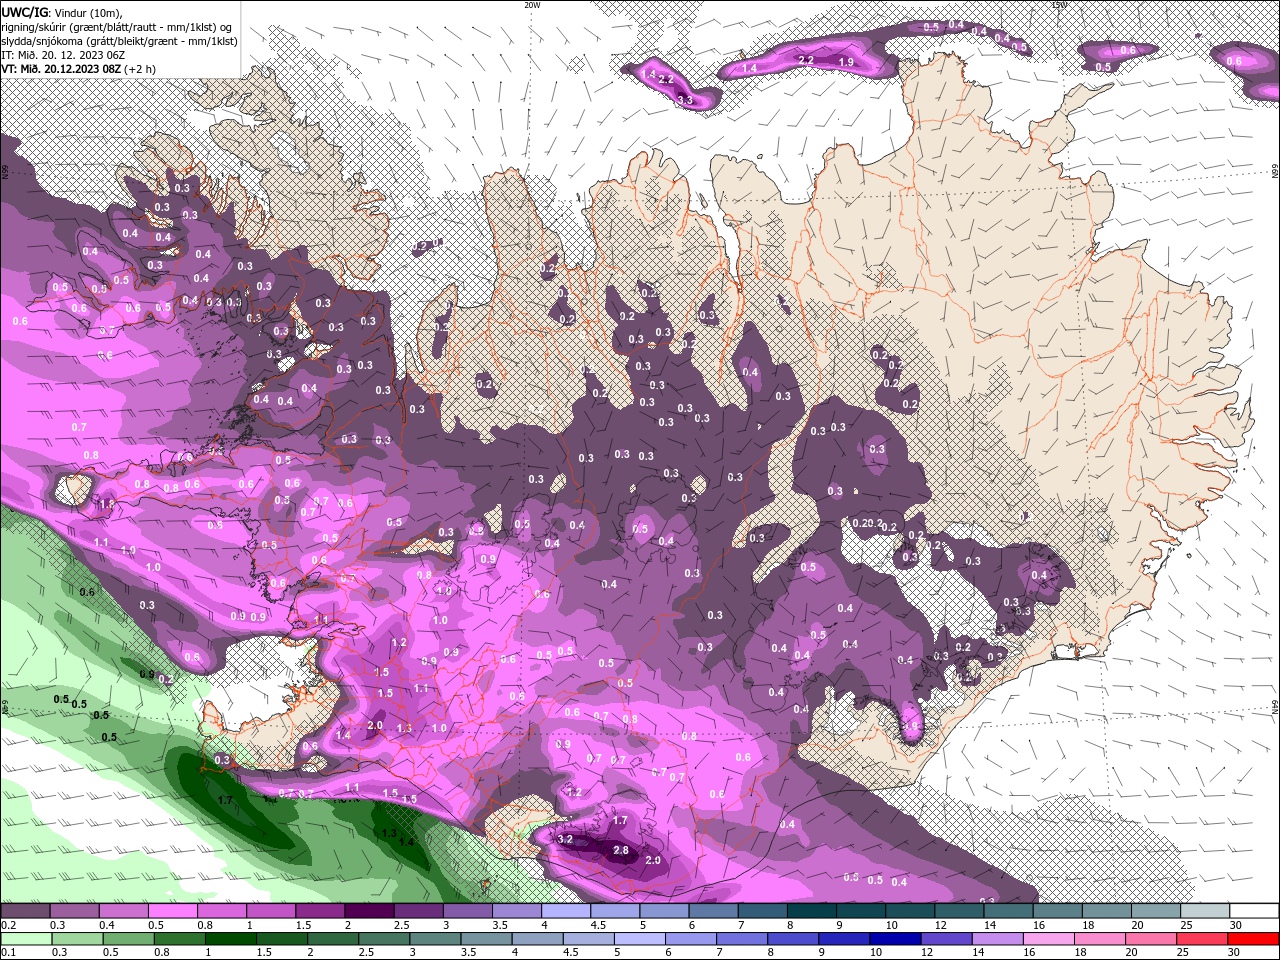This screenshot has width=1280, height=960.
Task: Click the bright red above-30 rain legend swatch
Action: coord(1252,939)
